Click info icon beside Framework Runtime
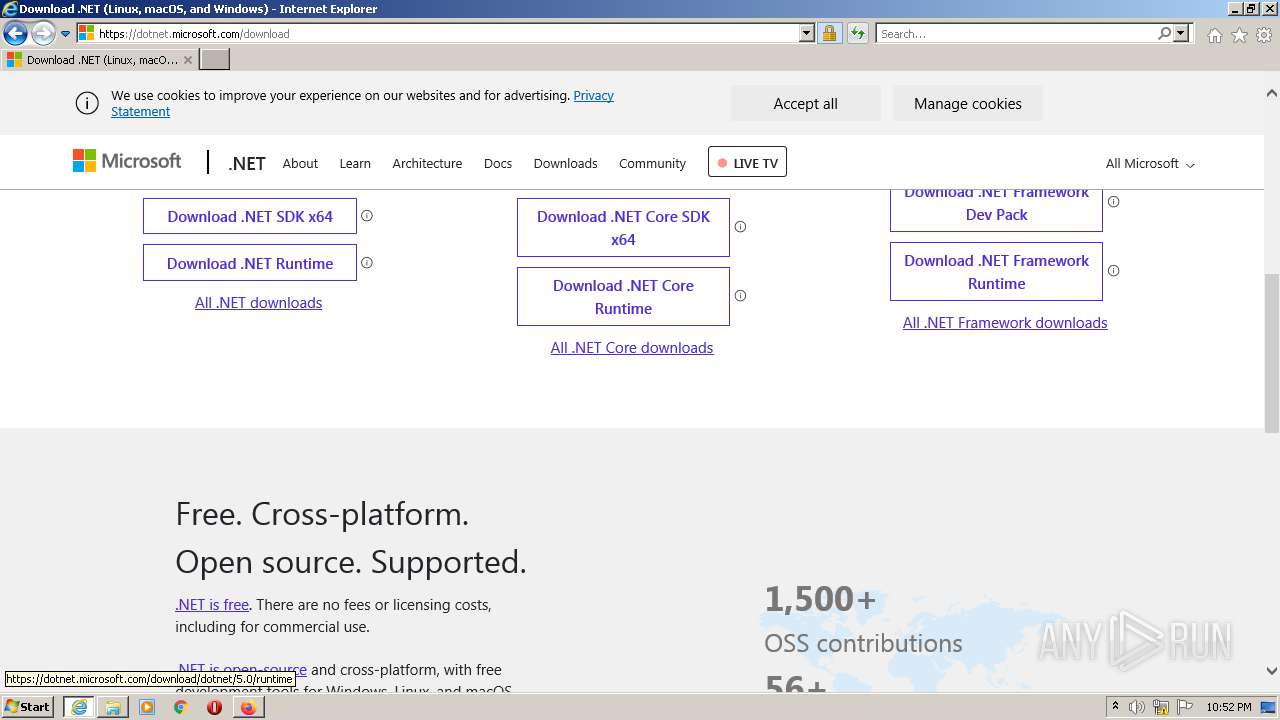This screenshot has height=720, width=1280. pos(1114,271)
